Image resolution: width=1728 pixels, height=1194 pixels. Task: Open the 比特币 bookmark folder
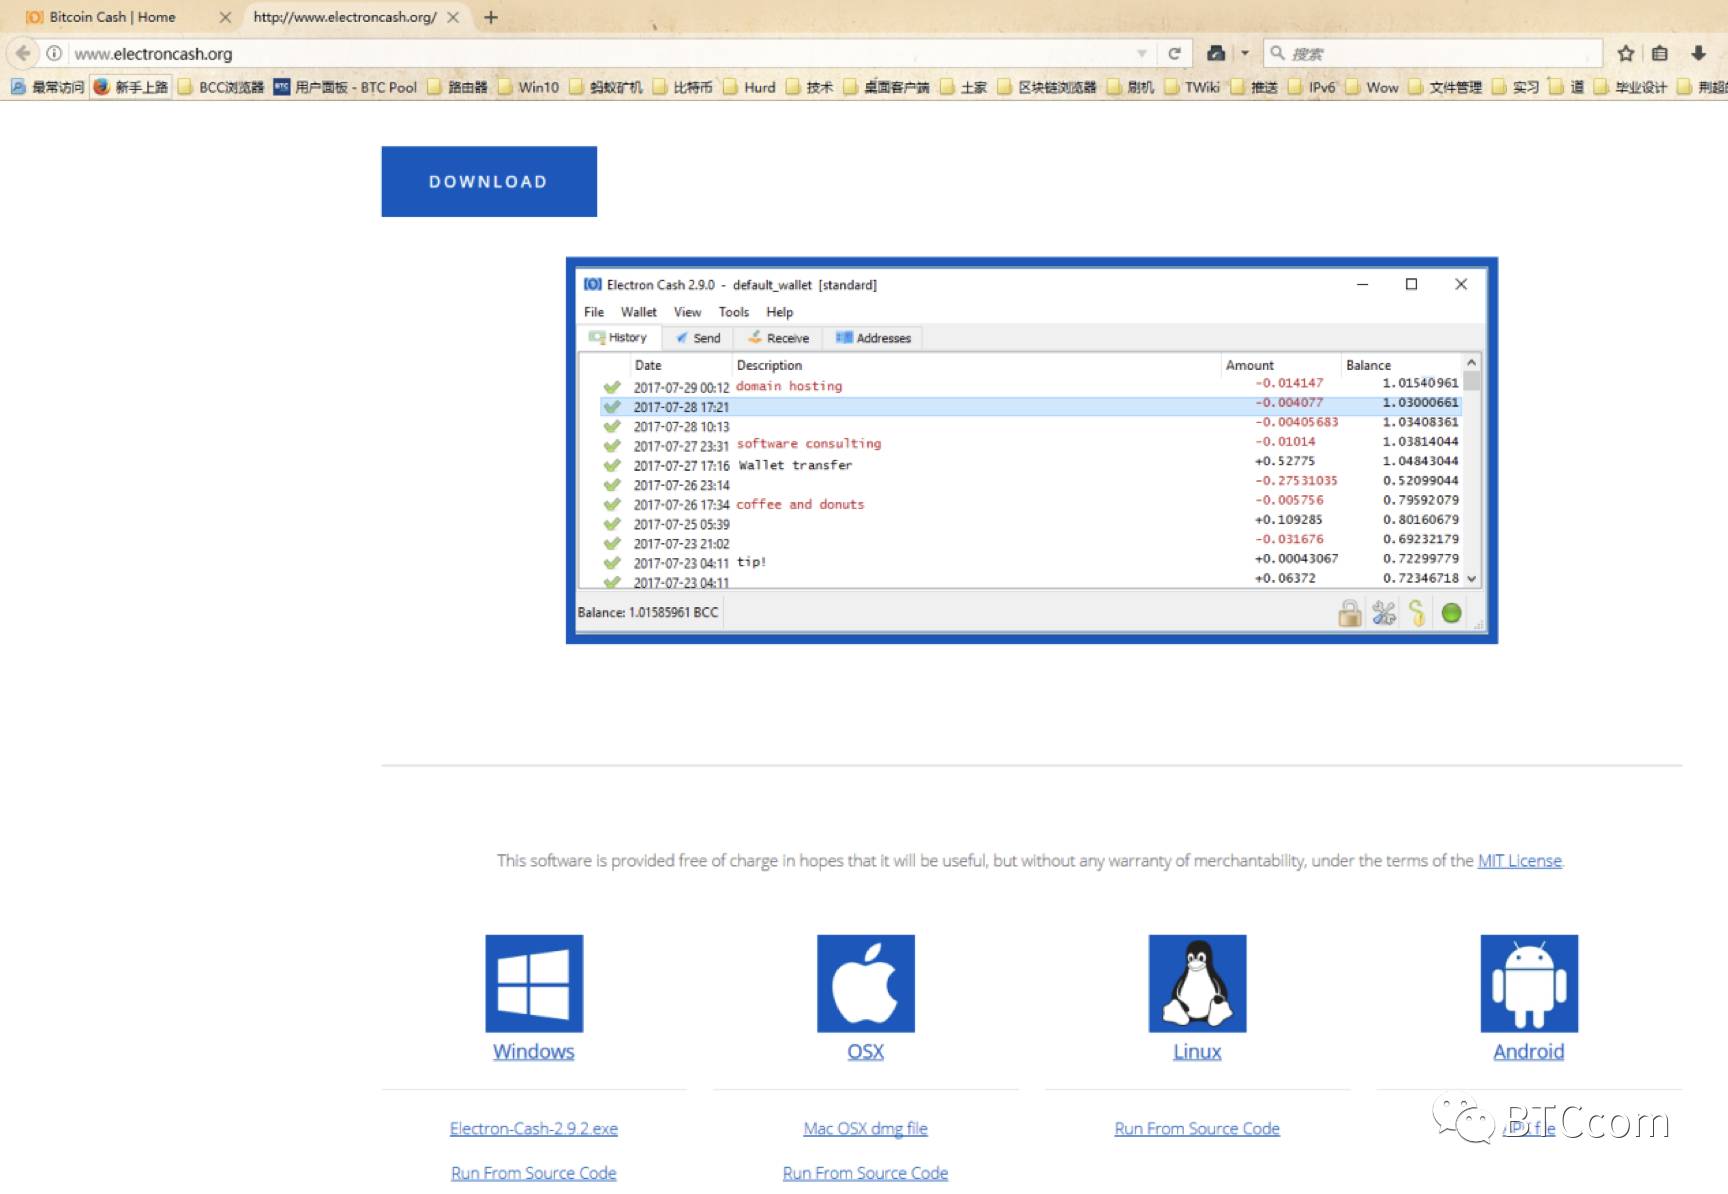pos(682,87)
